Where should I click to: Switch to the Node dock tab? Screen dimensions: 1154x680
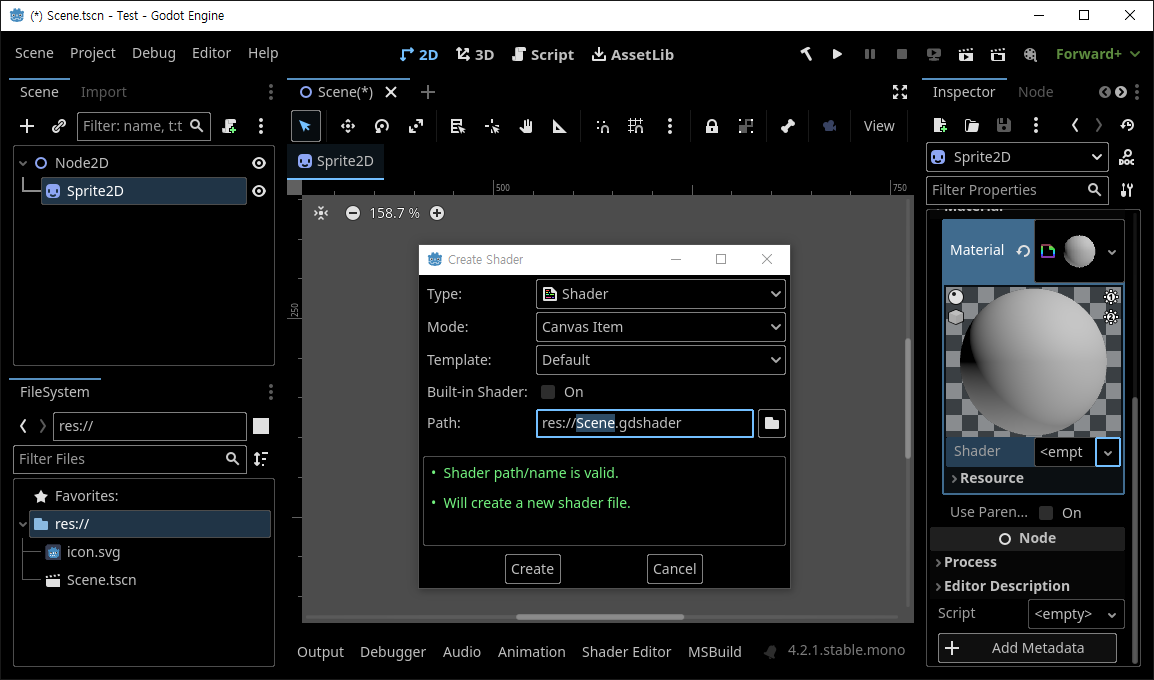[x=1035, y=92]
